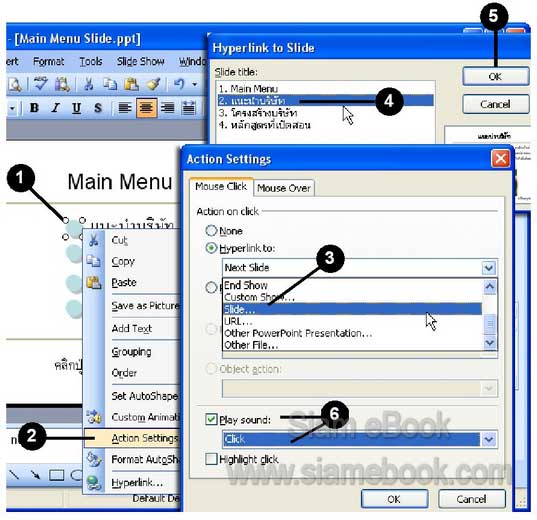Toggle Underline formatting button

click(76, 108)
